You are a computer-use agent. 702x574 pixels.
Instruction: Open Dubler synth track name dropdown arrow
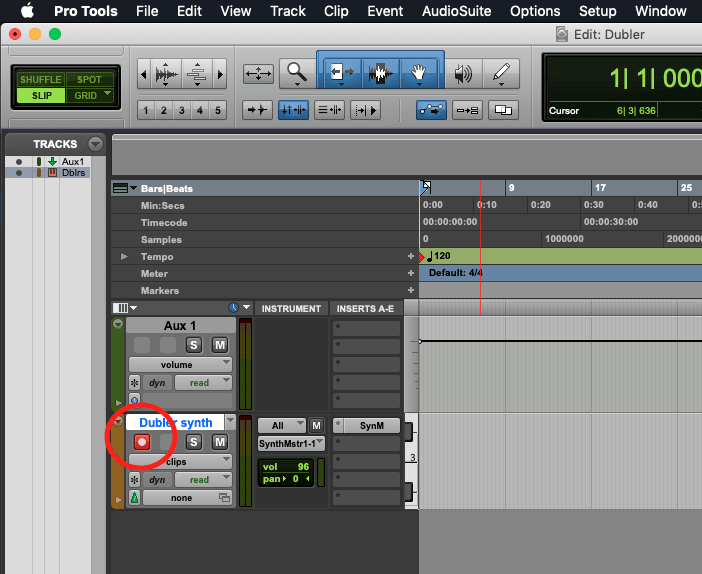tap(230, 421)
